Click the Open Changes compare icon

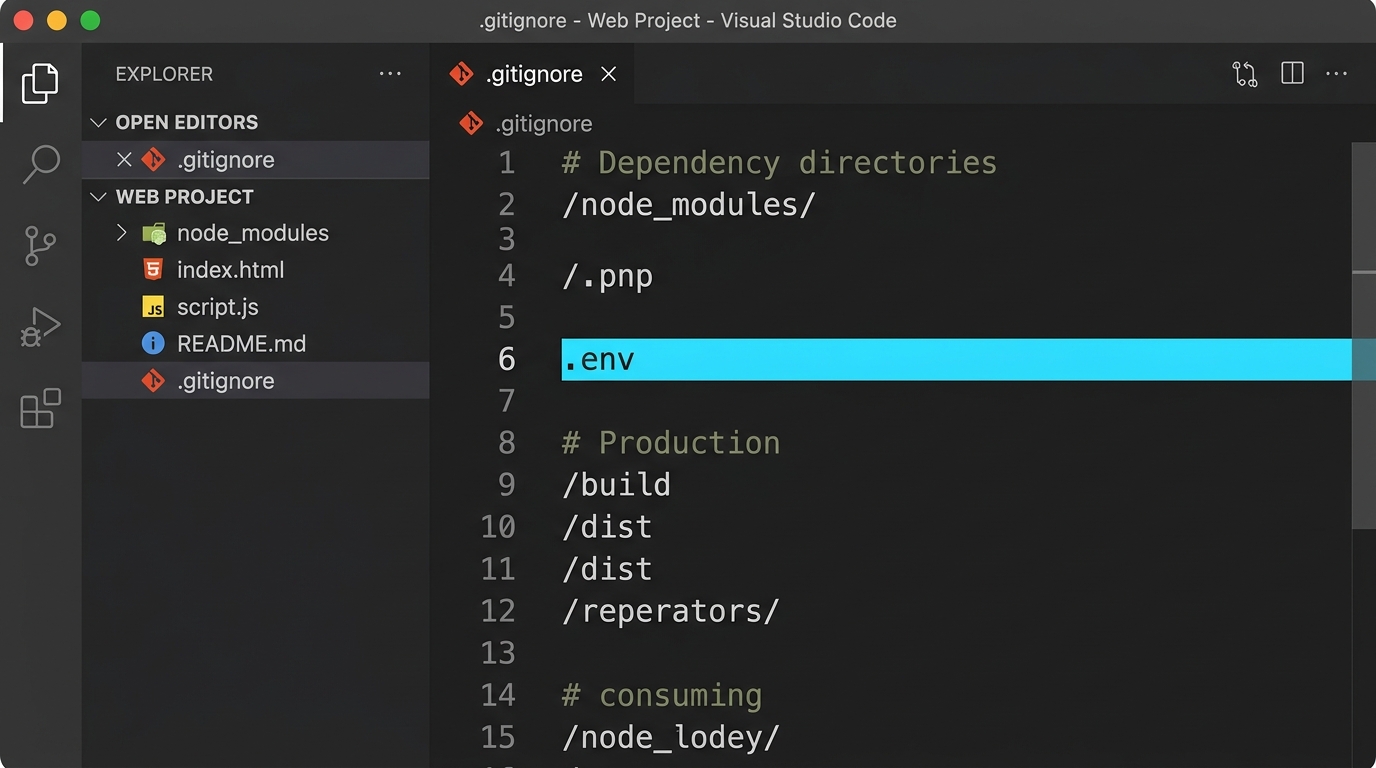click(1244, 74)
